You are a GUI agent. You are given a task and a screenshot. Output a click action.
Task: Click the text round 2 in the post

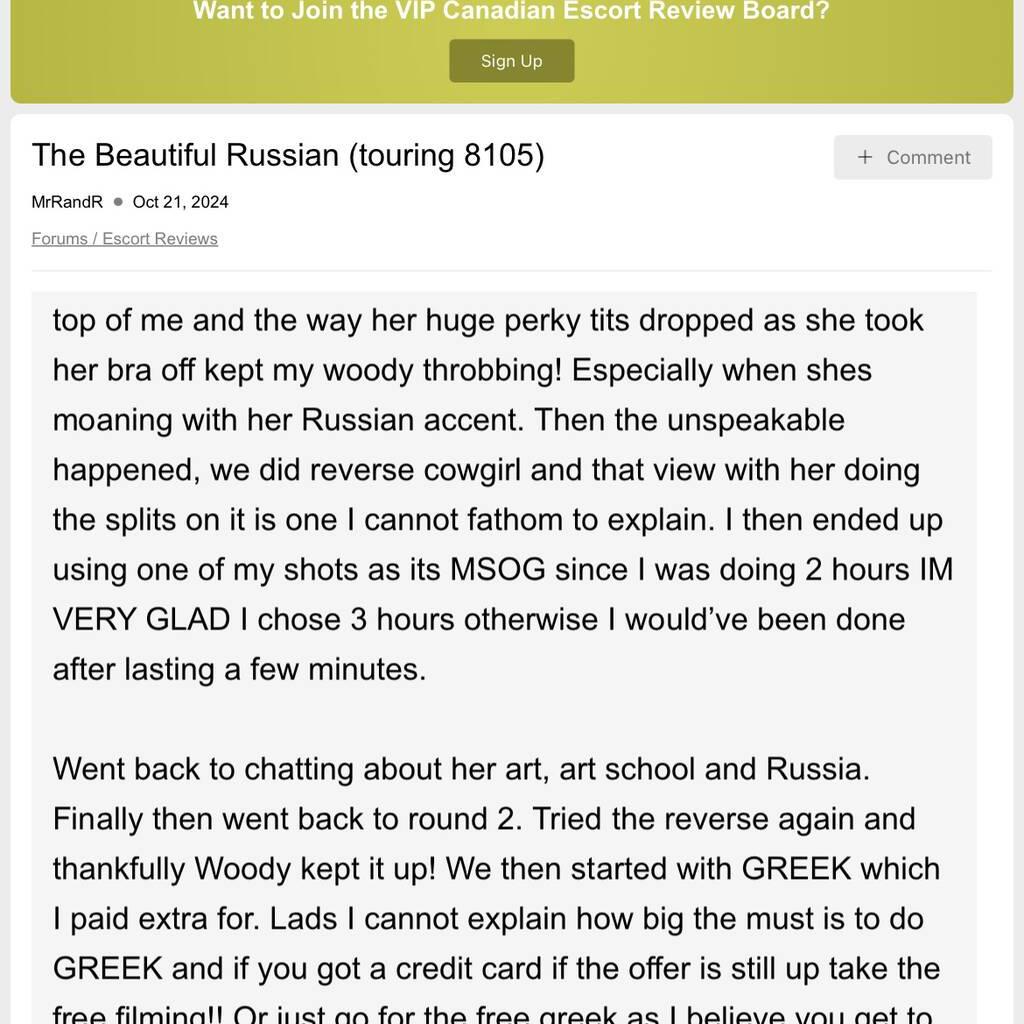[458, 819]
